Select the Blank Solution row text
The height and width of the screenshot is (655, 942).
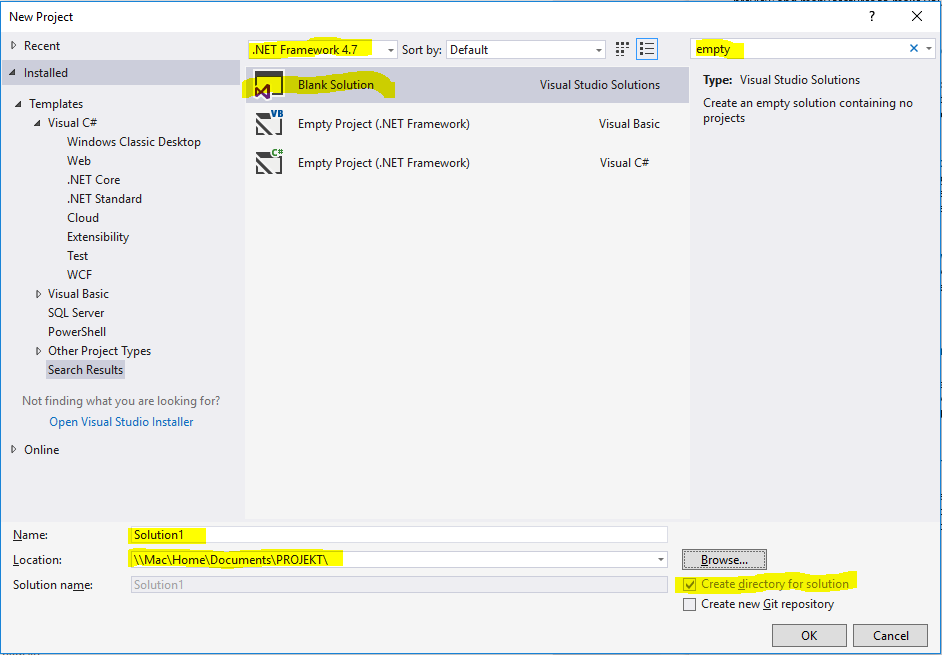point(336,85)
